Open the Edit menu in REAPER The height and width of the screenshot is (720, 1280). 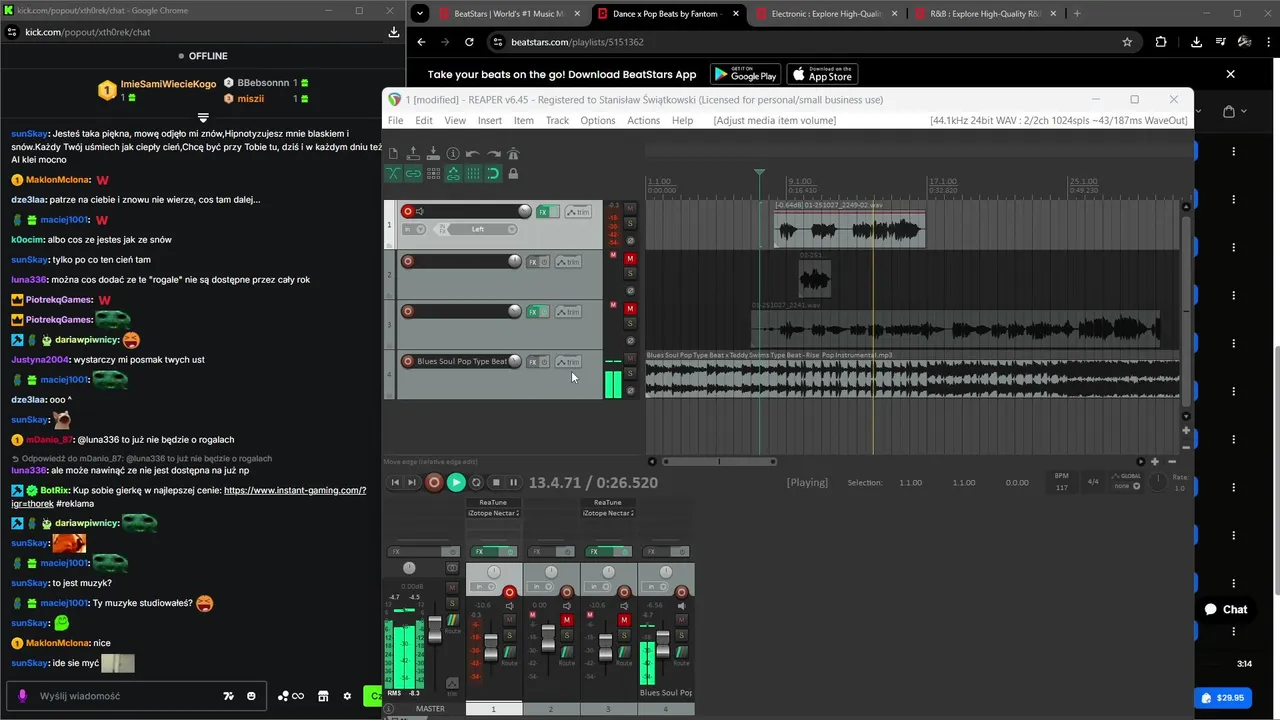coord(424,120)
